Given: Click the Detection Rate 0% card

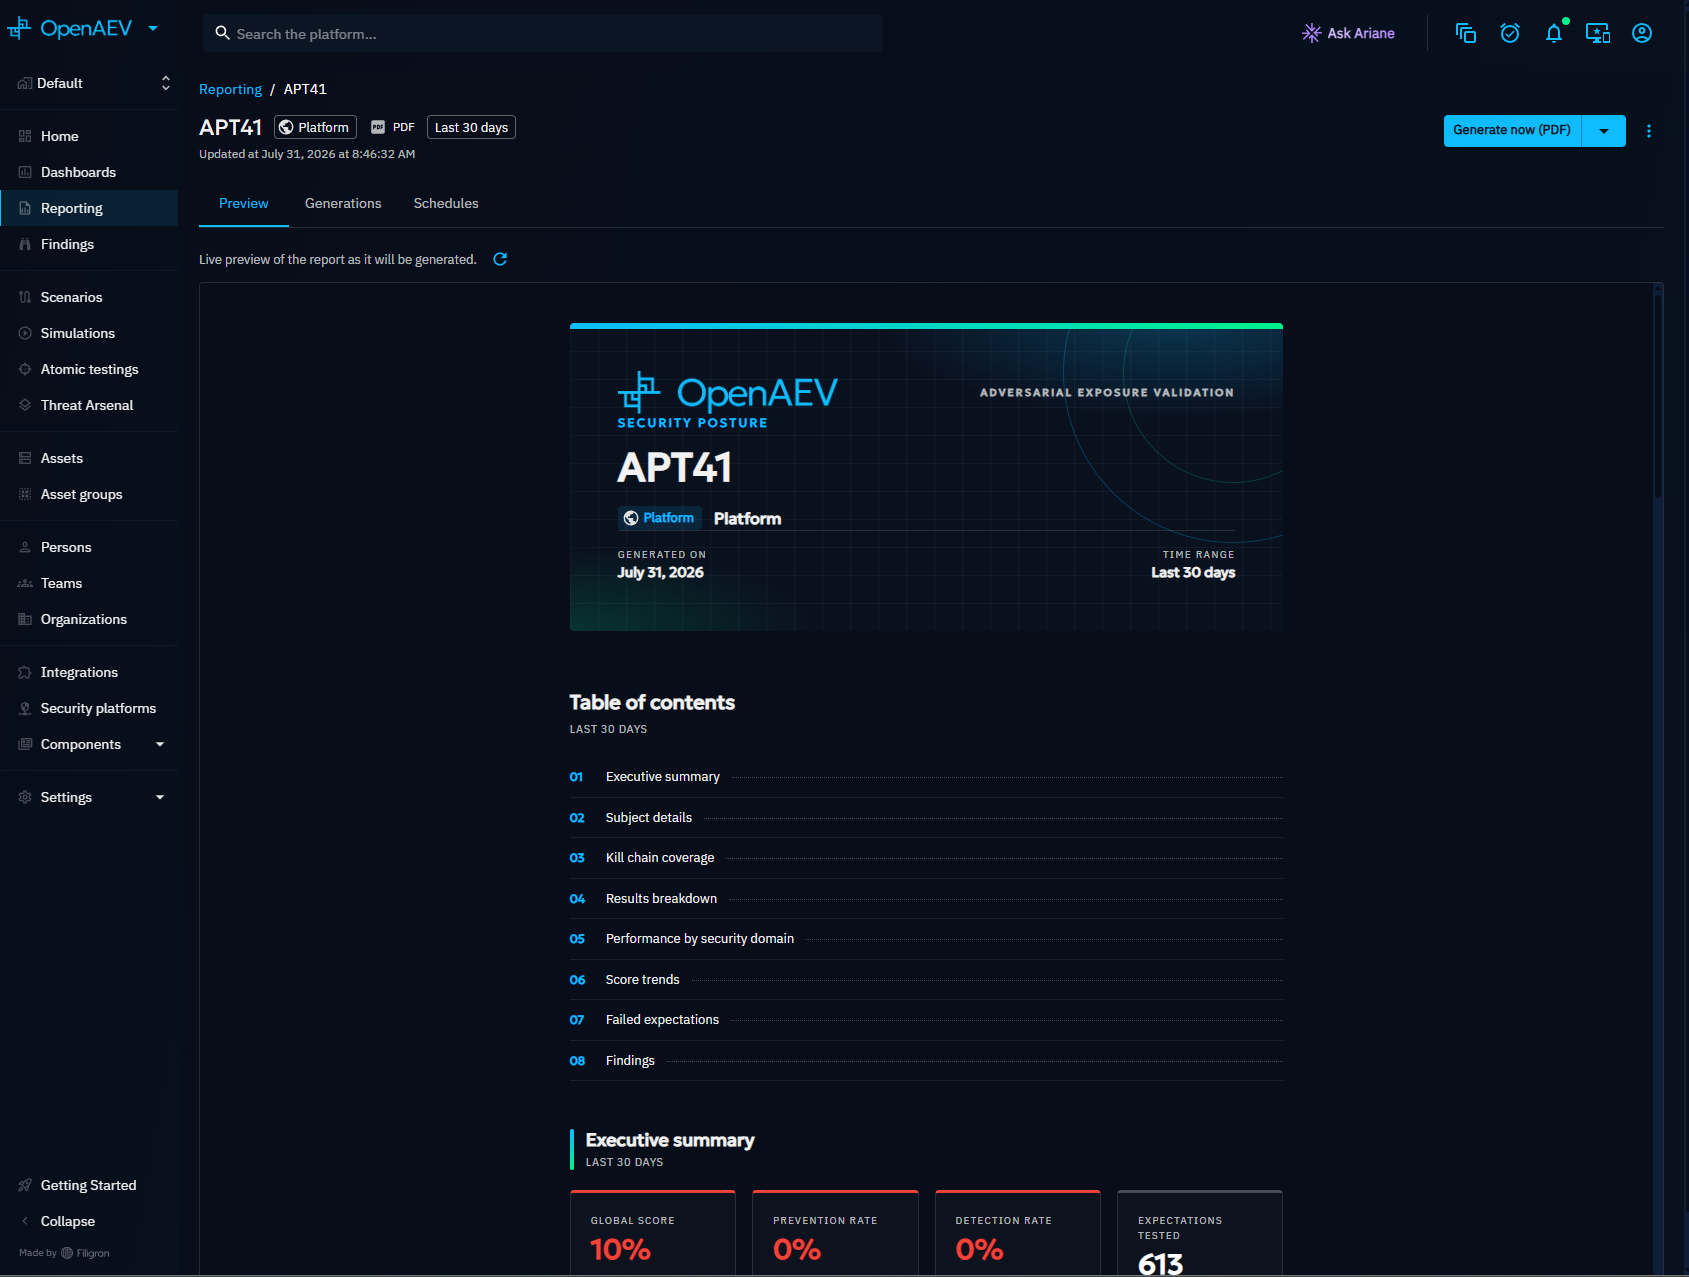Looking at the screenshot, I should [x=1018, y=1233].
